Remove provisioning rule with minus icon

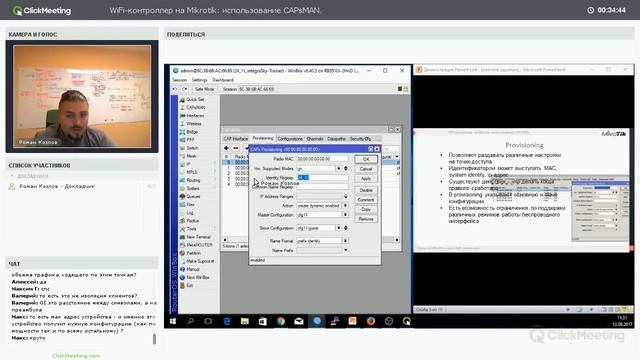[x=236, y=148]
